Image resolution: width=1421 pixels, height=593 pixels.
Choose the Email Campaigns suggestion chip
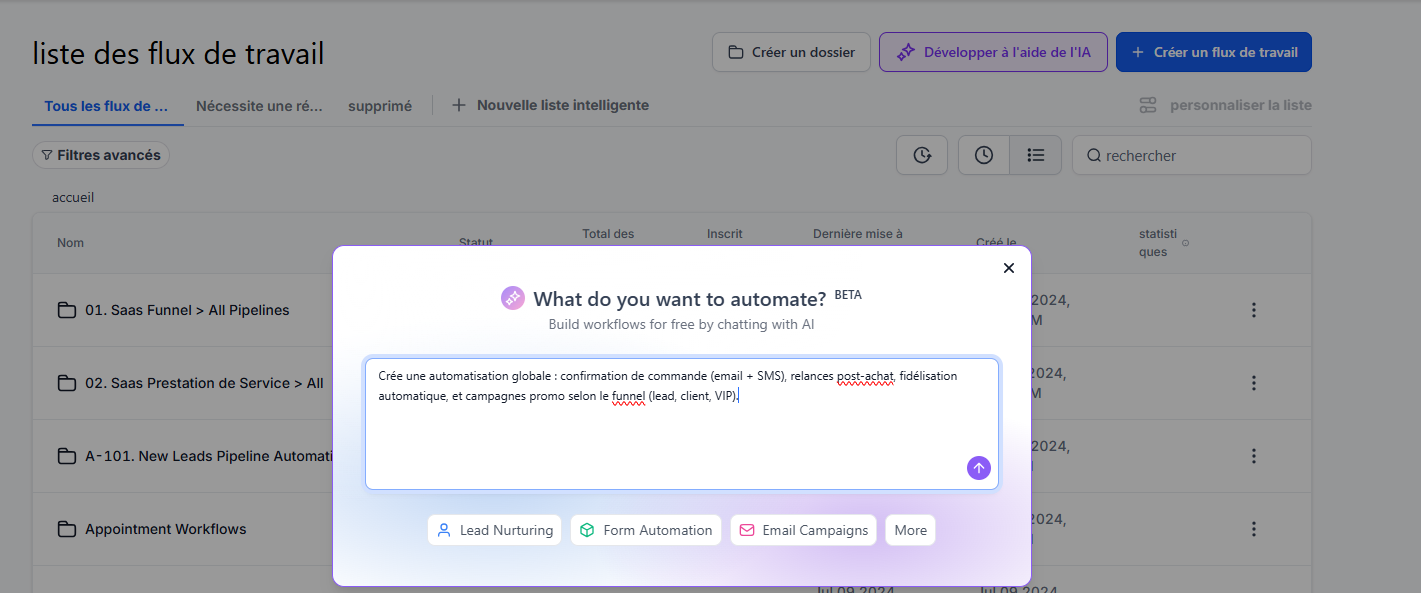pyautogui.click(x=803, y=530)
